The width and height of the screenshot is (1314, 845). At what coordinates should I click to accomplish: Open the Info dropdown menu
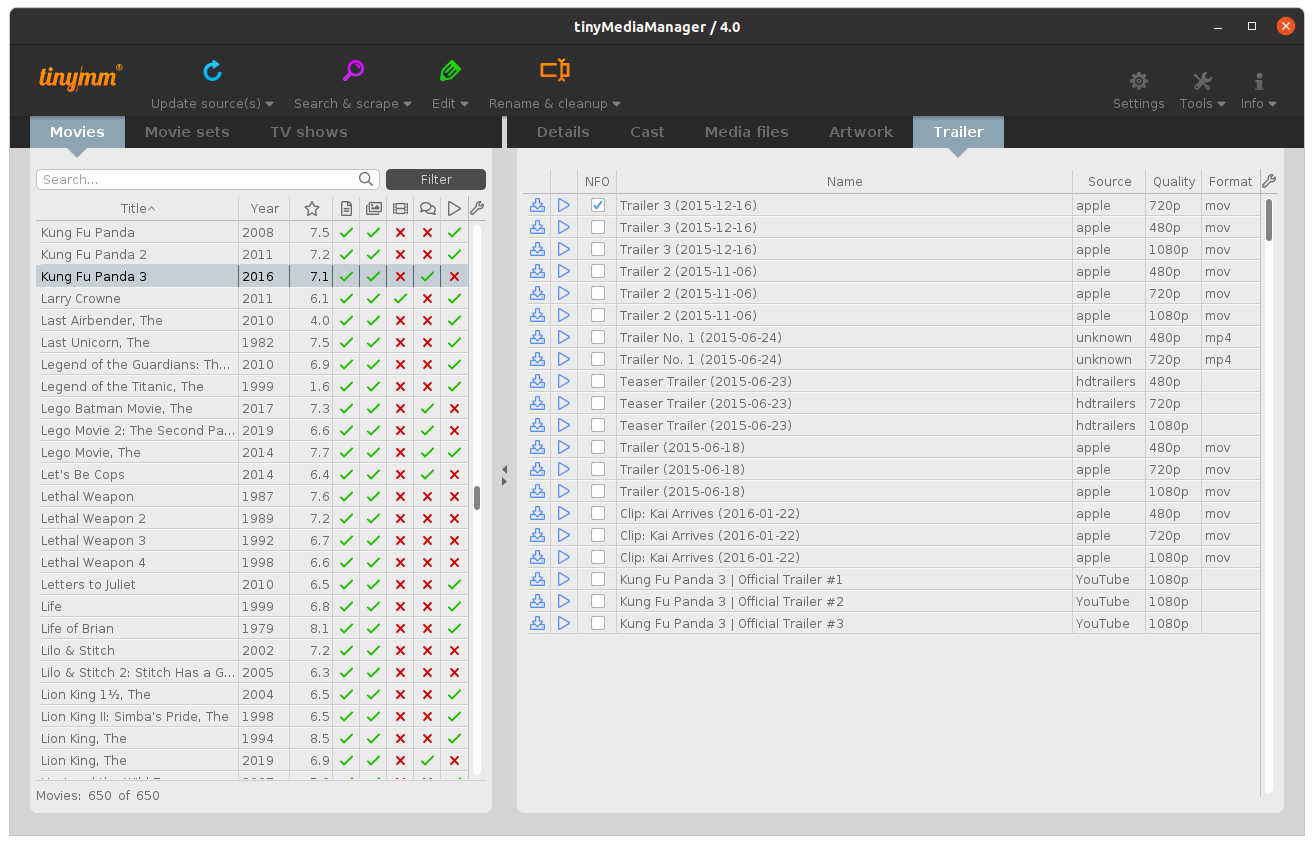[1258, 90]
